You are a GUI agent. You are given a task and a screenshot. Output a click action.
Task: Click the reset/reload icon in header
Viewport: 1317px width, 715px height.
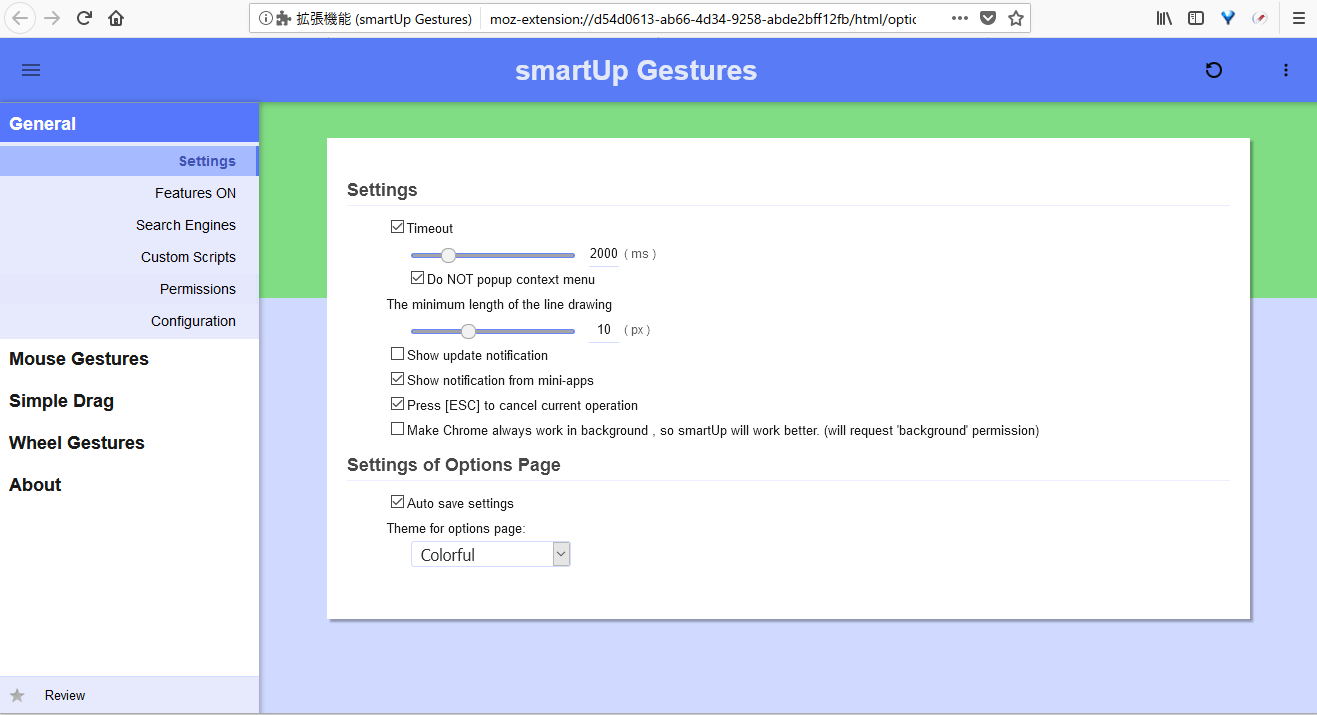coord(1214,70)
